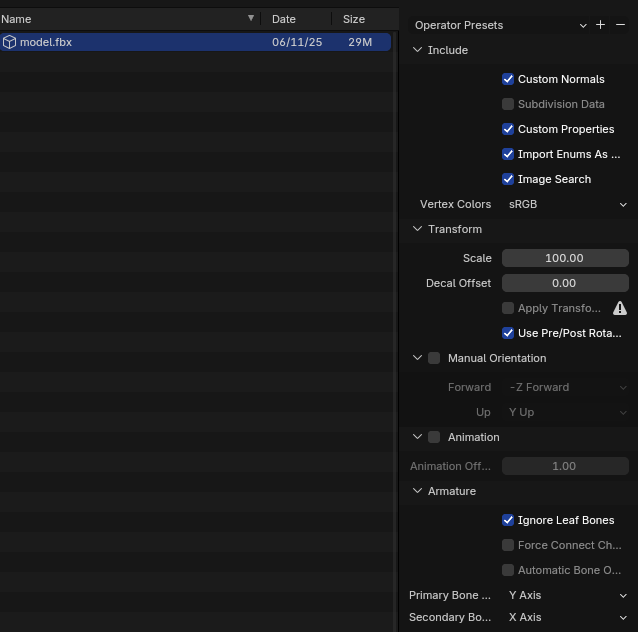The height and width of the screenshot is (632, 638).
Task: Click the Scale value field
Action: click(565, 258)
